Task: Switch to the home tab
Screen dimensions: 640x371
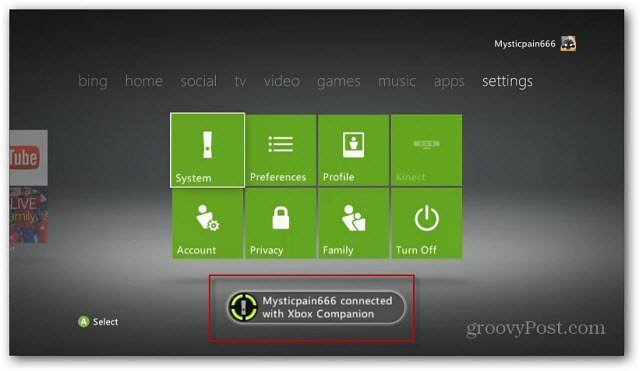Action: click(x=144, y=81)
